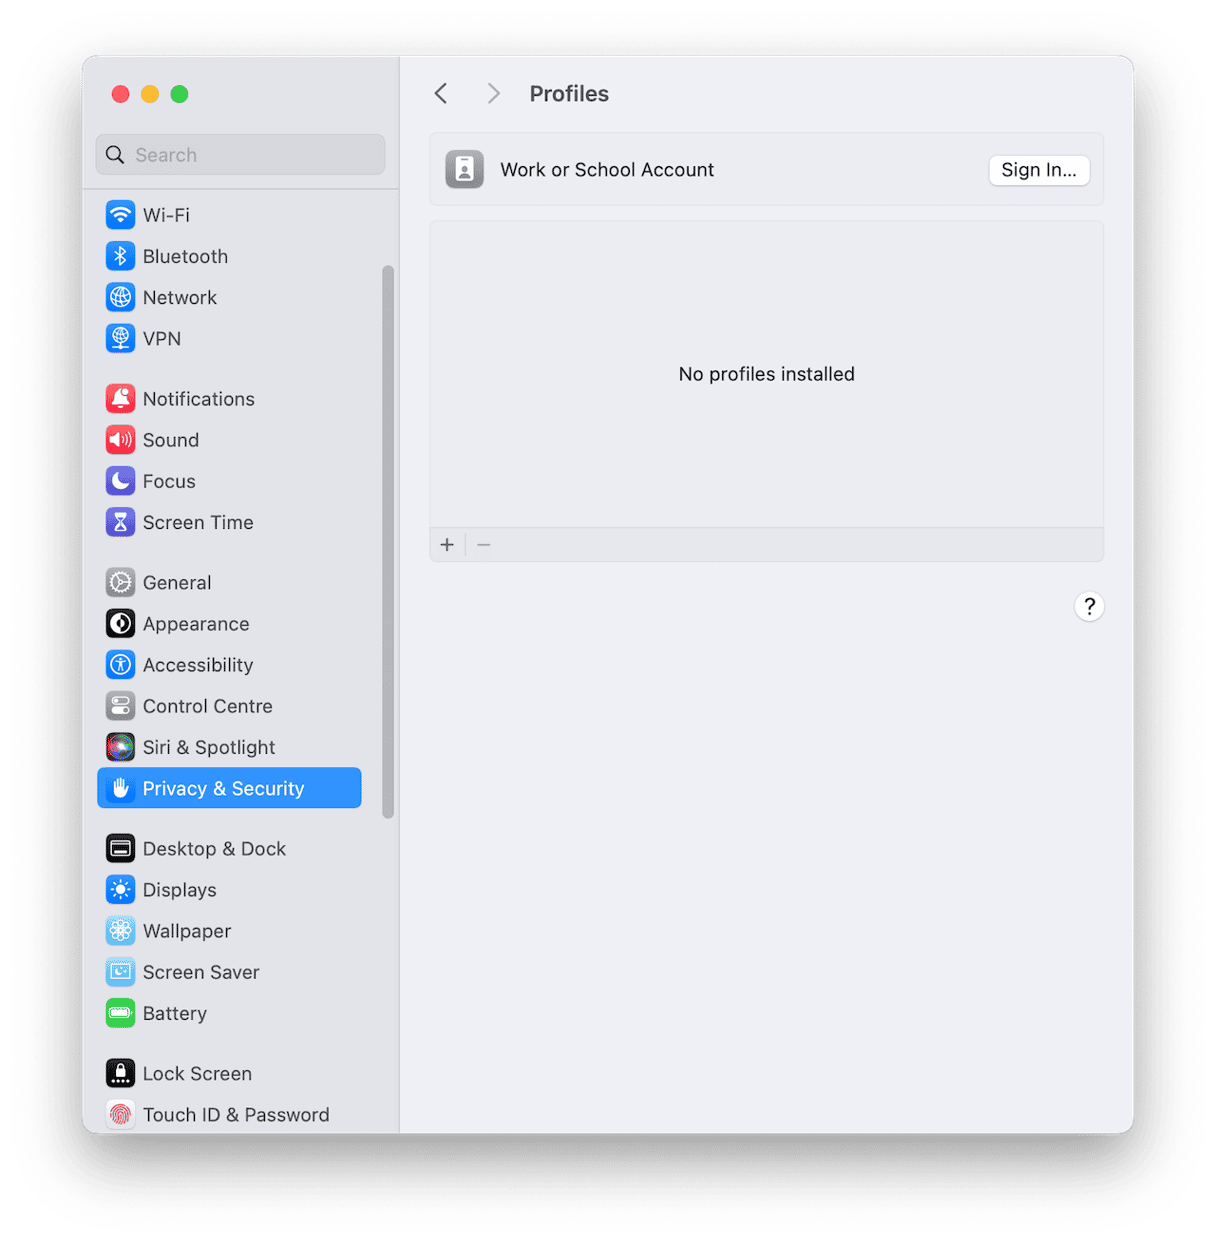Click the Search field in sidebar
This screenshot has width=1216, height=1242.
pos(241,155)
